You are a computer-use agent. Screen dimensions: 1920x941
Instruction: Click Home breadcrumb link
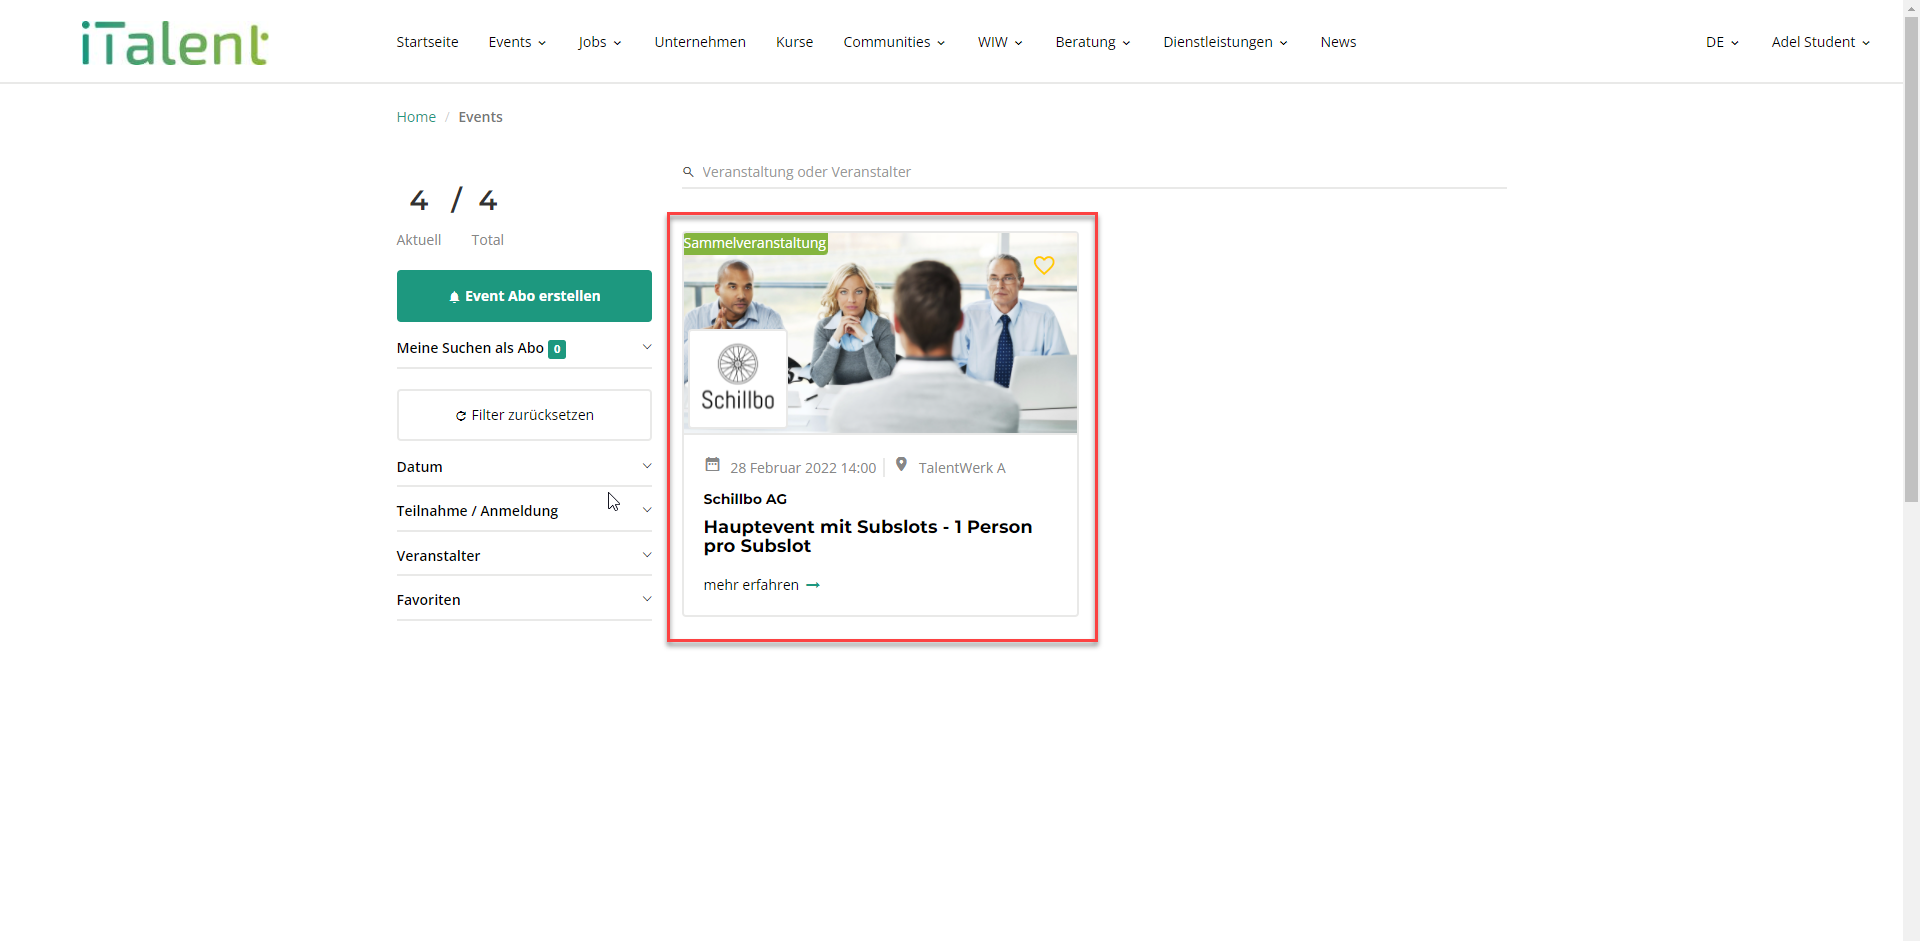coord(416,117)
